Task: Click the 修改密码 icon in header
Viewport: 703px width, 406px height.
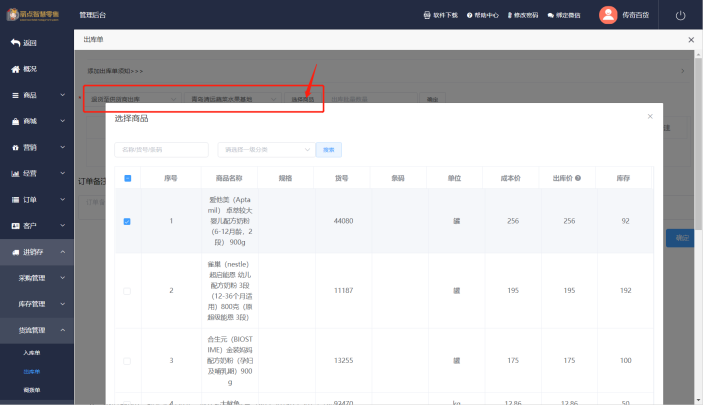Action: click(x=510, y=15)
